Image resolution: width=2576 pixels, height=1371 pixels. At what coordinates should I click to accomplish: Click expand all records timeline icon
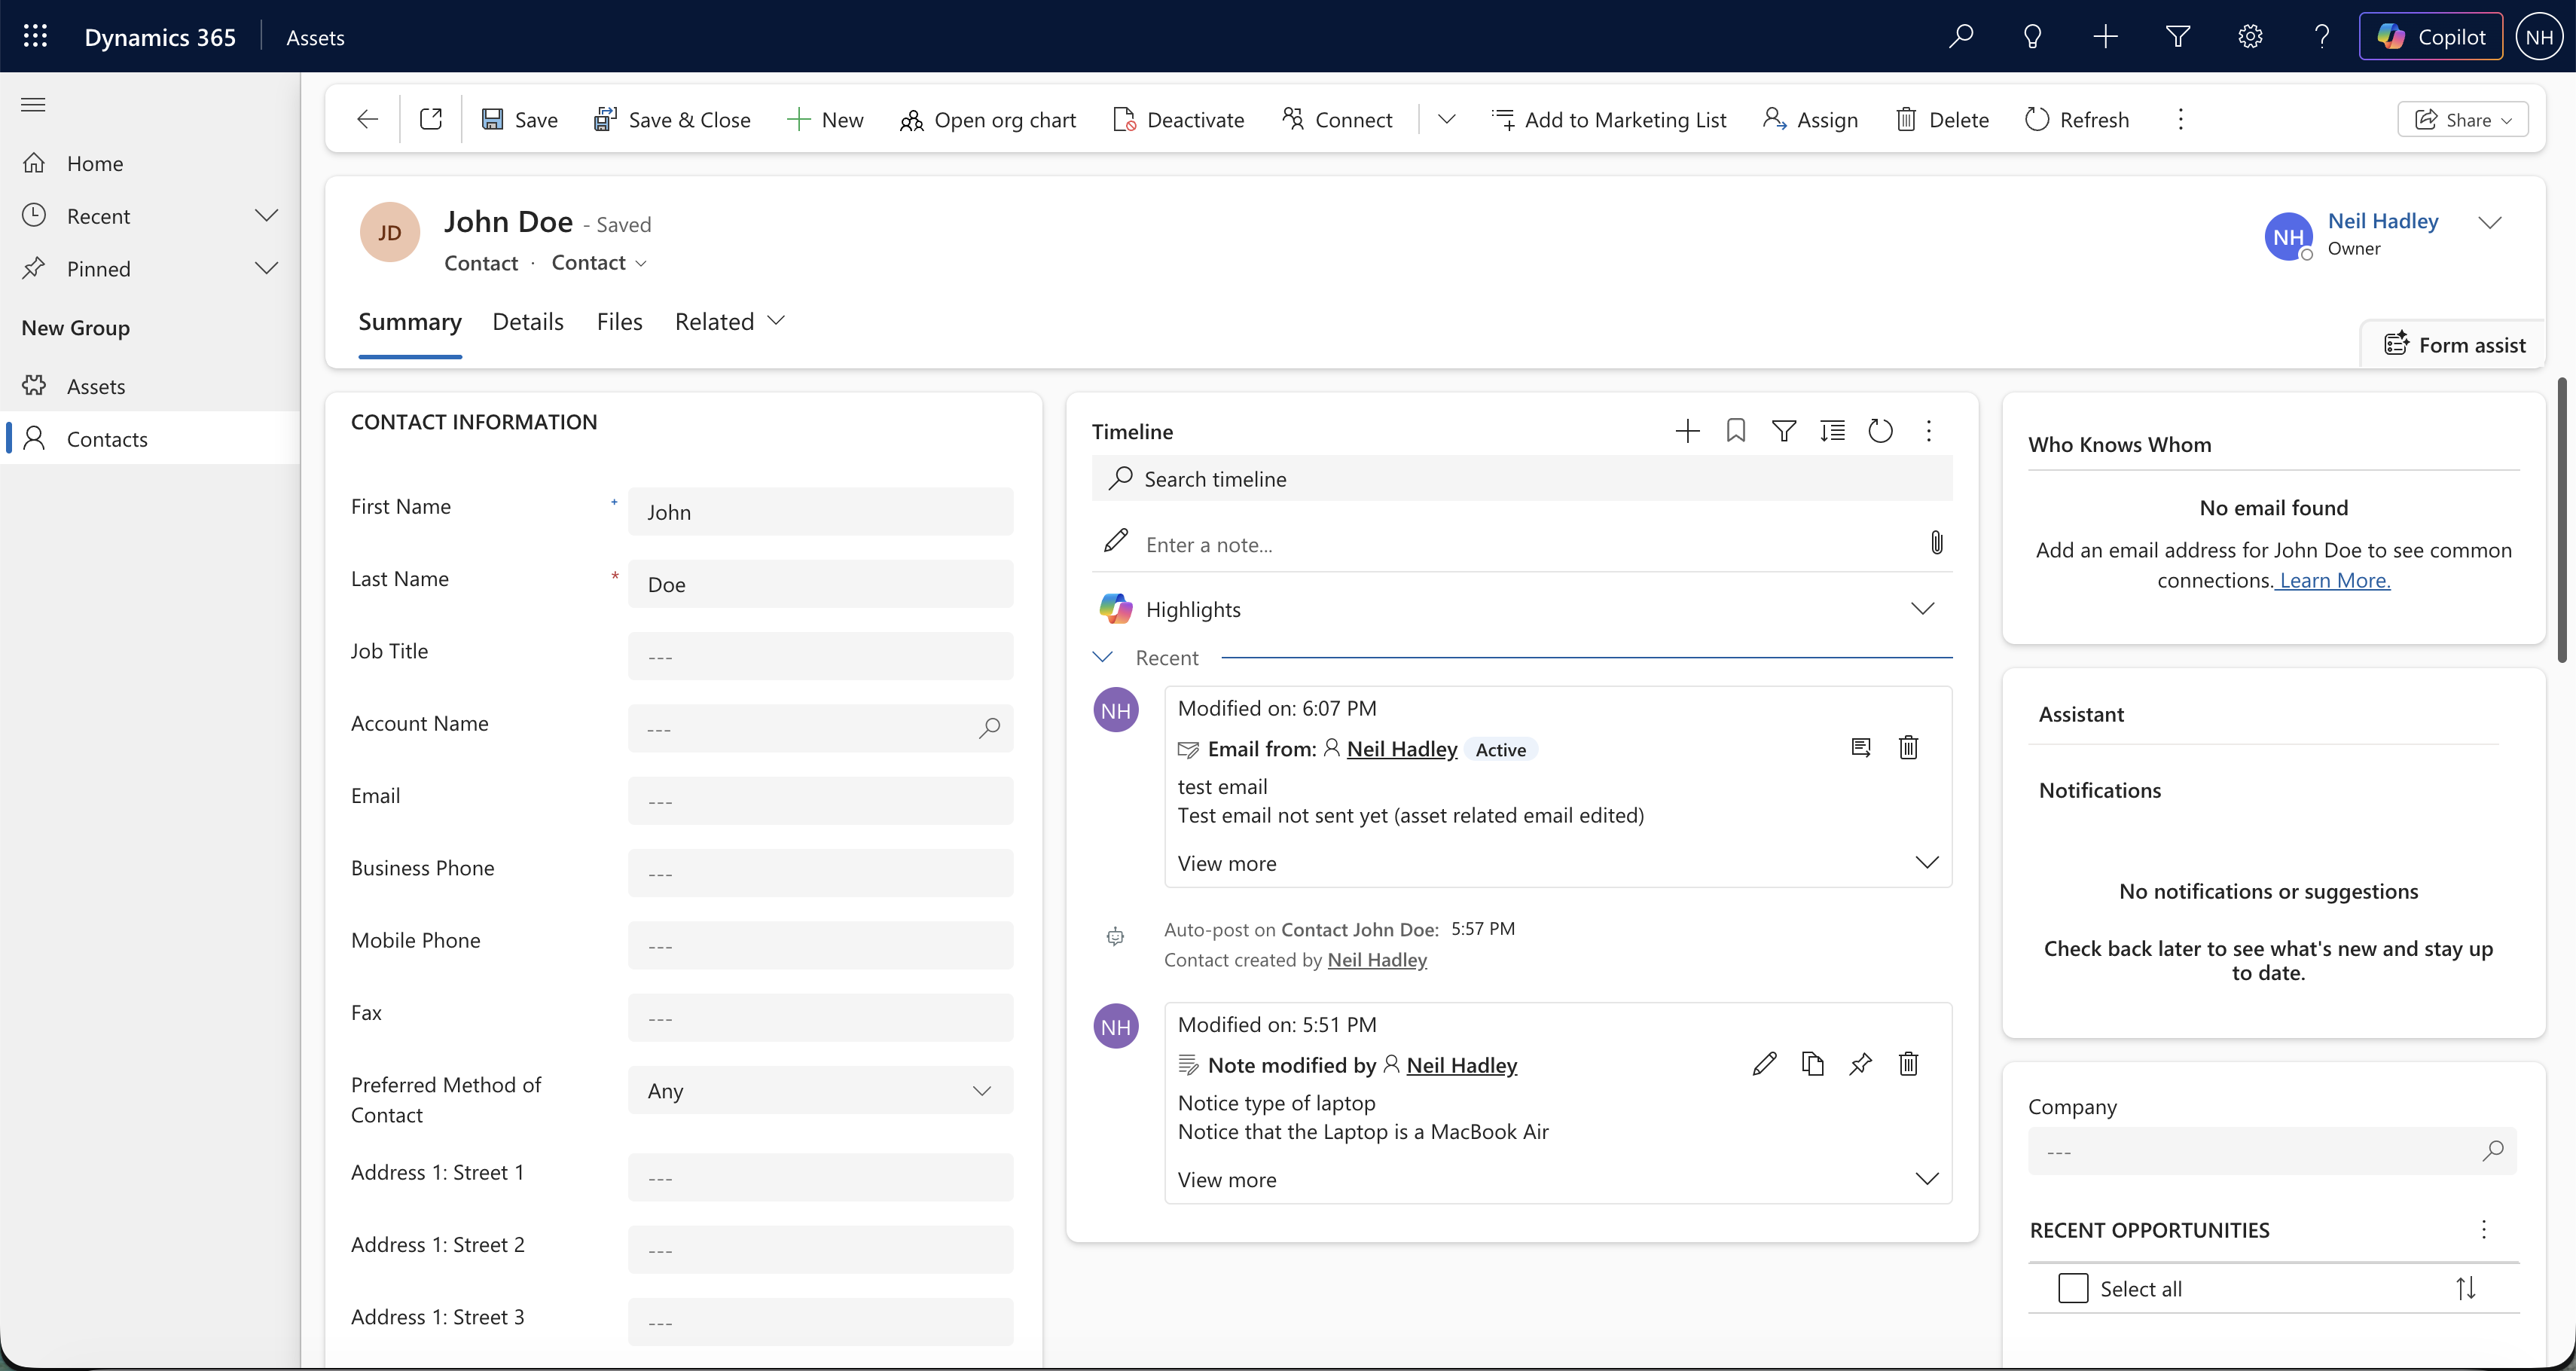[x=1832, y=431]
